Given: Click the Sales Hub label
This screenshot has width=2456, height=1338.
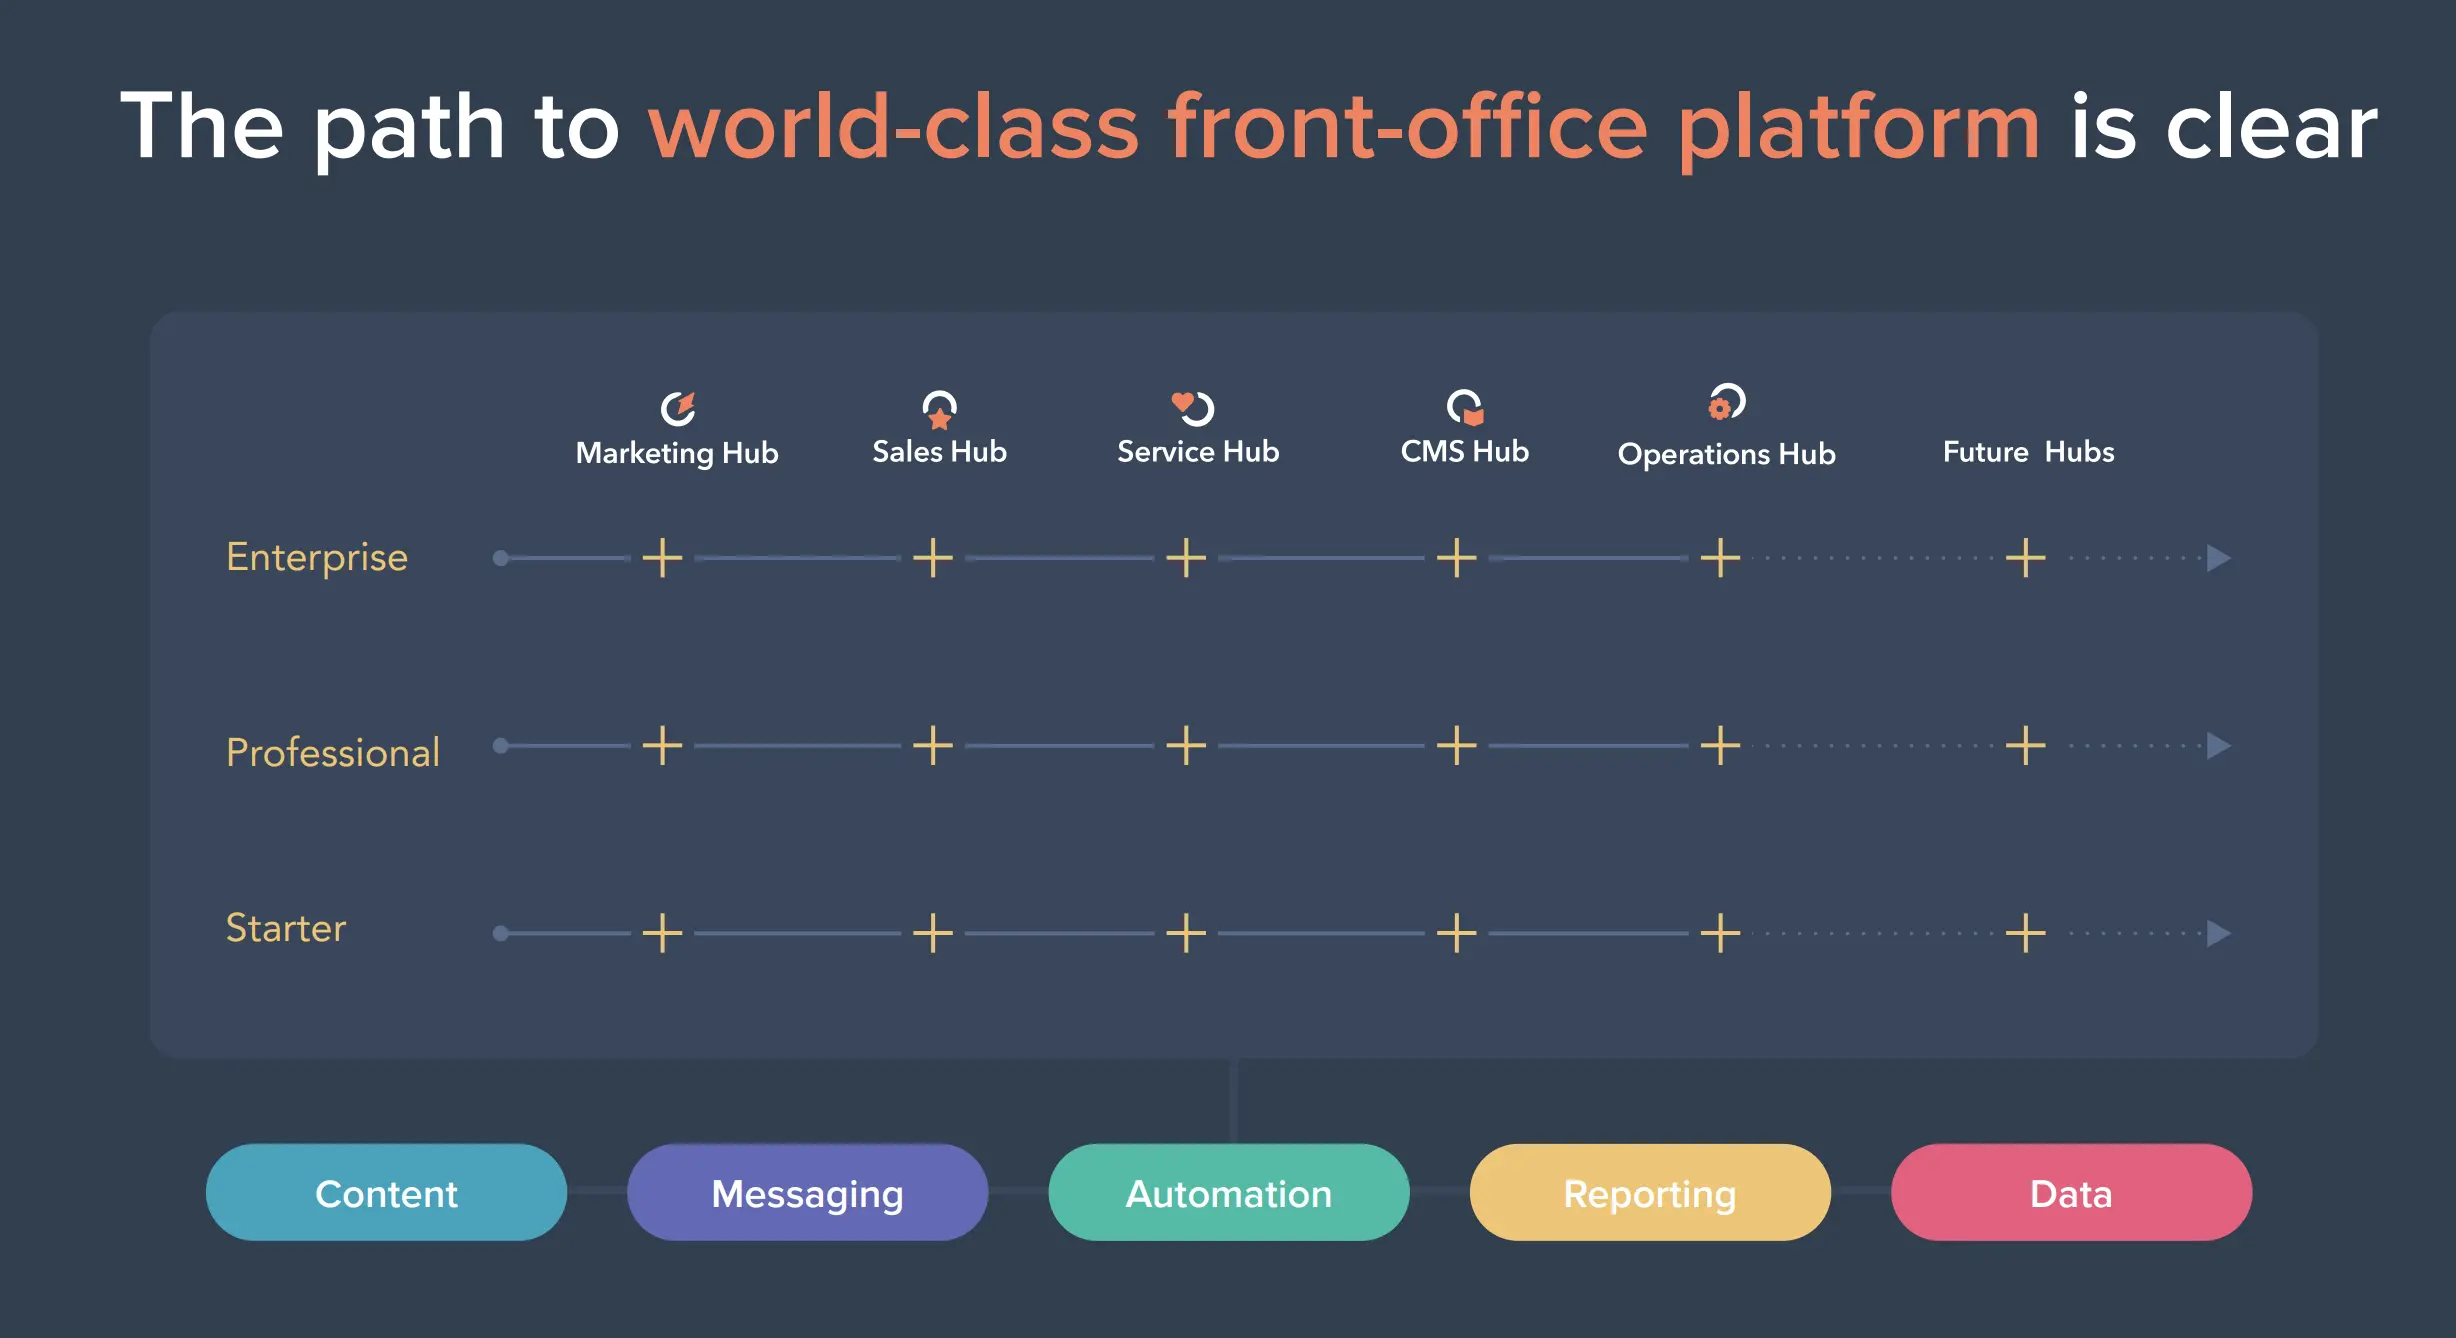Looking at the screenshot, I should click(x=939, y=452).
